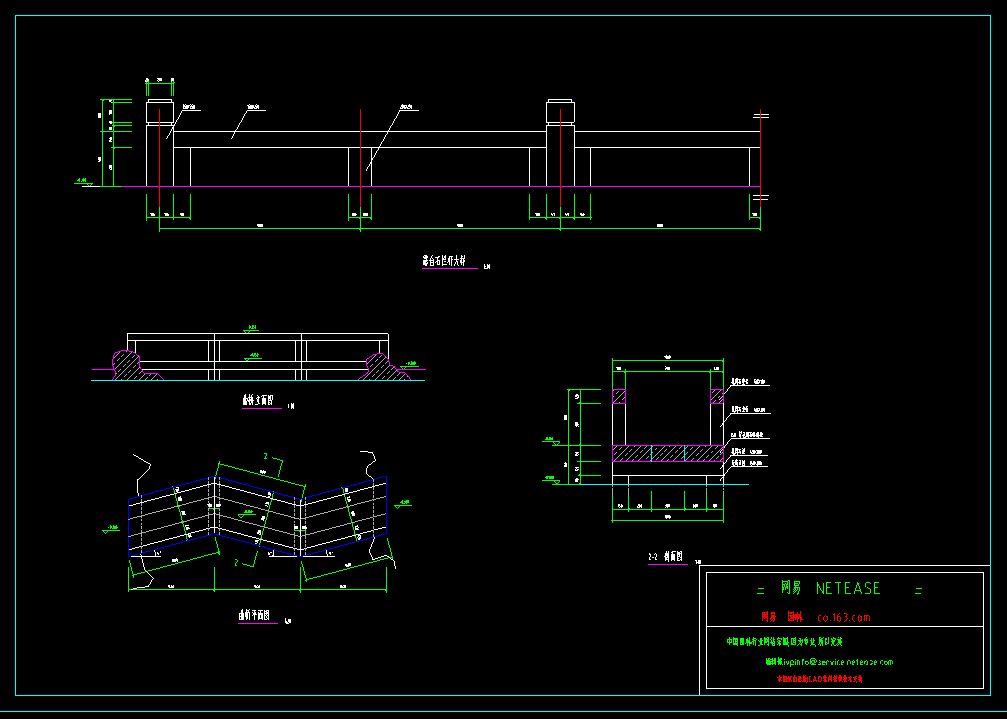Click the elevation marker left of plan view

[x=111, y=528]
